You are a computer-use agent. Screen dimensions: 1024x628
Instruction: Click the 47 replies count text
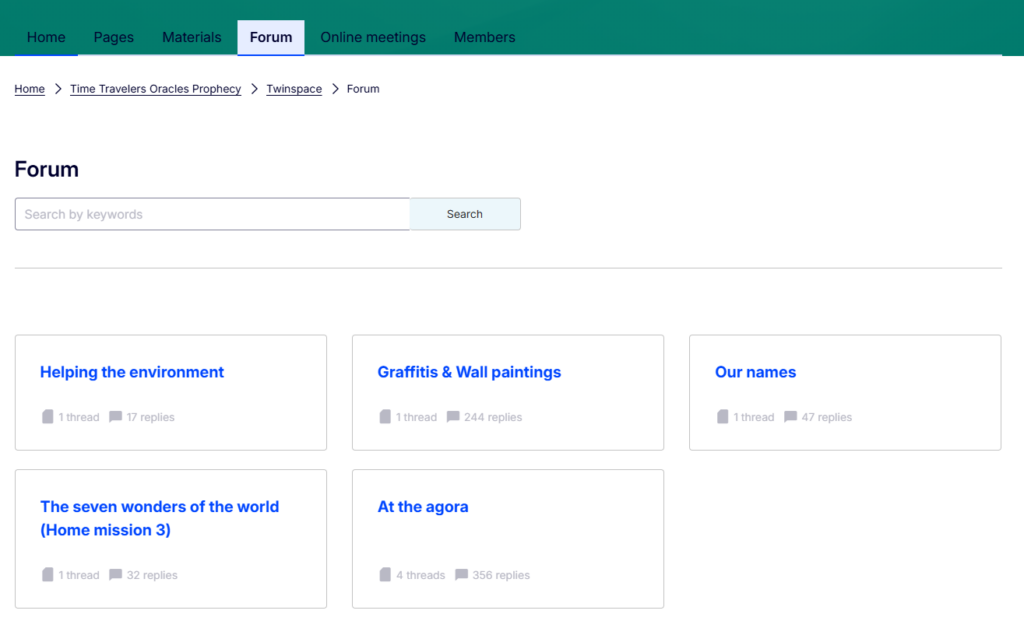[x=827, y=417]
